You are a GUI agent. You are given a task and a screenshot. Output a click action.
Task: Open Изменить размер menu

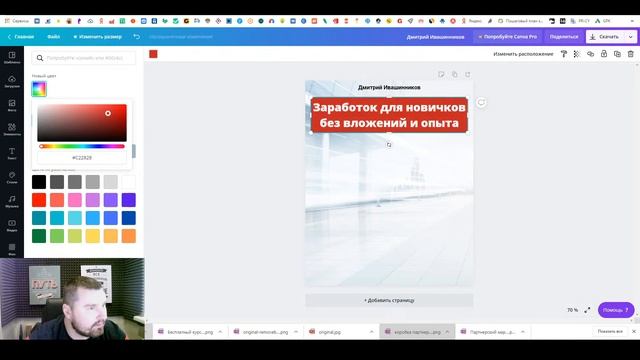coord(98,37)
